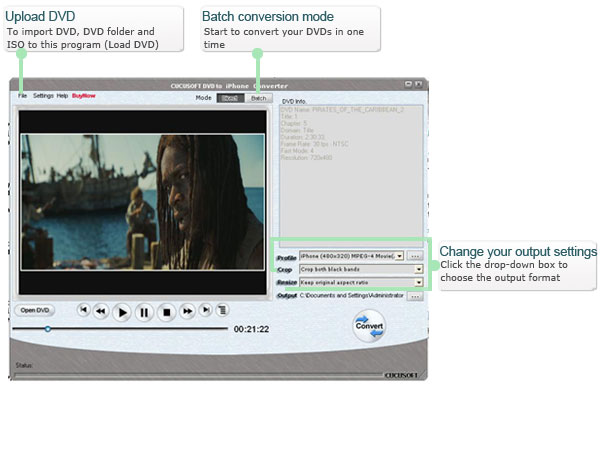Image resolution: width=600 pixels, height=450 pixels.
Task: Fast forward the video
Action: (188, 311)
